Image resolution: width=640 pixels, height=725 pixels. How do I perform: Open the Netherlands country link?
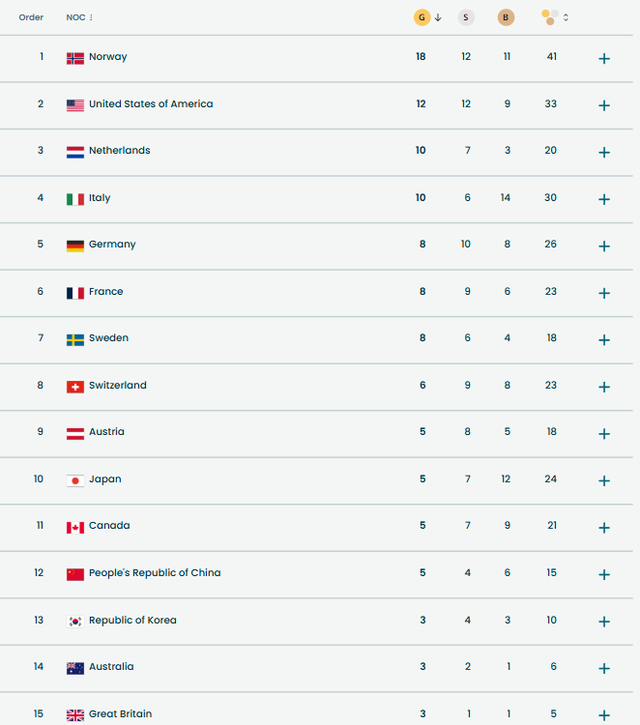[119, 151]
